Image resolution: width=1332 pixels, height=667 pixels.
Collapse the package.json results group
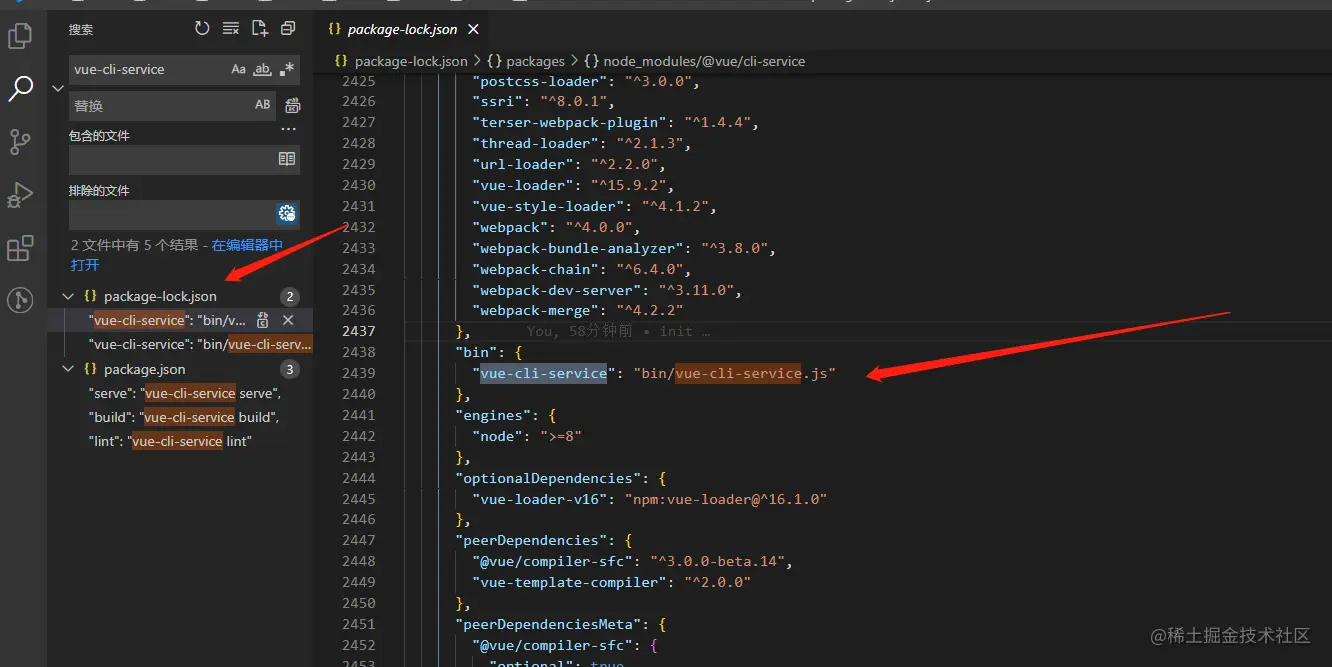click(68, 369)
